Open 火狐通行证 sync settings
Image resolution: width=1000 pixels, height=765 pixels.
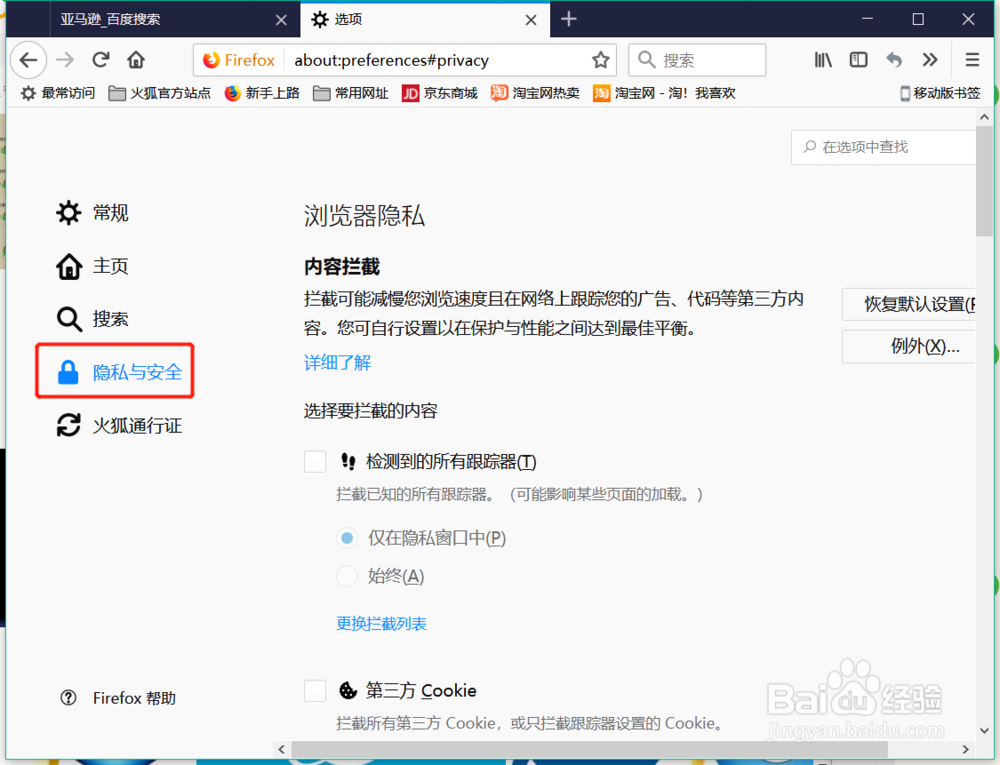(x=67, y=425)
